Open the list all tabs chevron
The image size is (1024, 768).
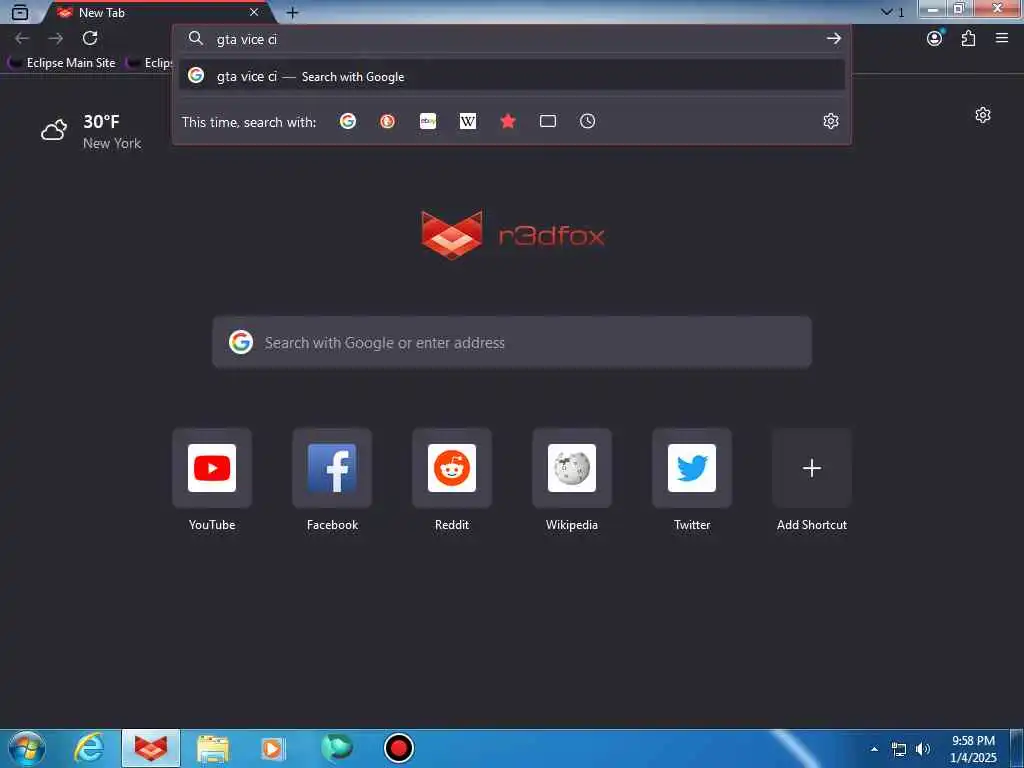point(886,12)
